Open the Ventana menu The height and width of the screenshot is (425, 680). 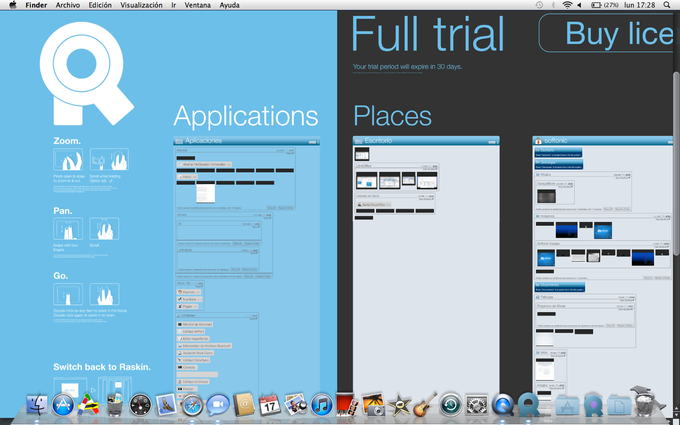coord(197,5)
